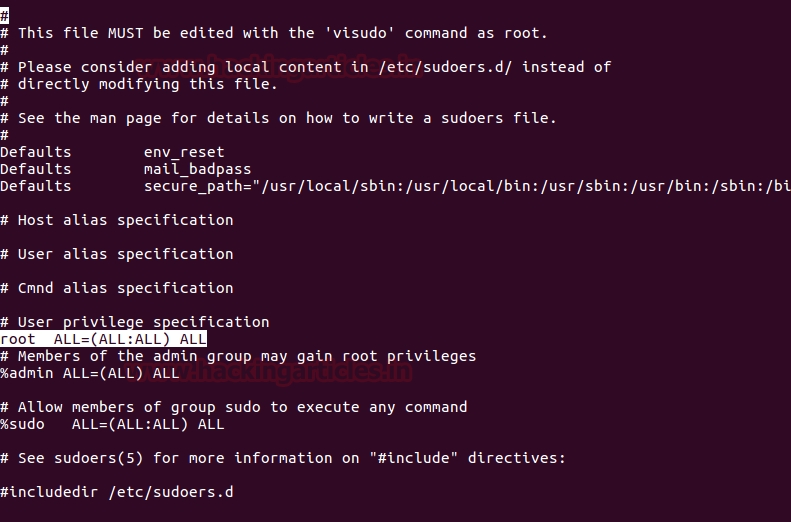Click the 'Allow members of group sudo' comment
The height and width of the screenshot is (522, 791).
click(234, 407)
